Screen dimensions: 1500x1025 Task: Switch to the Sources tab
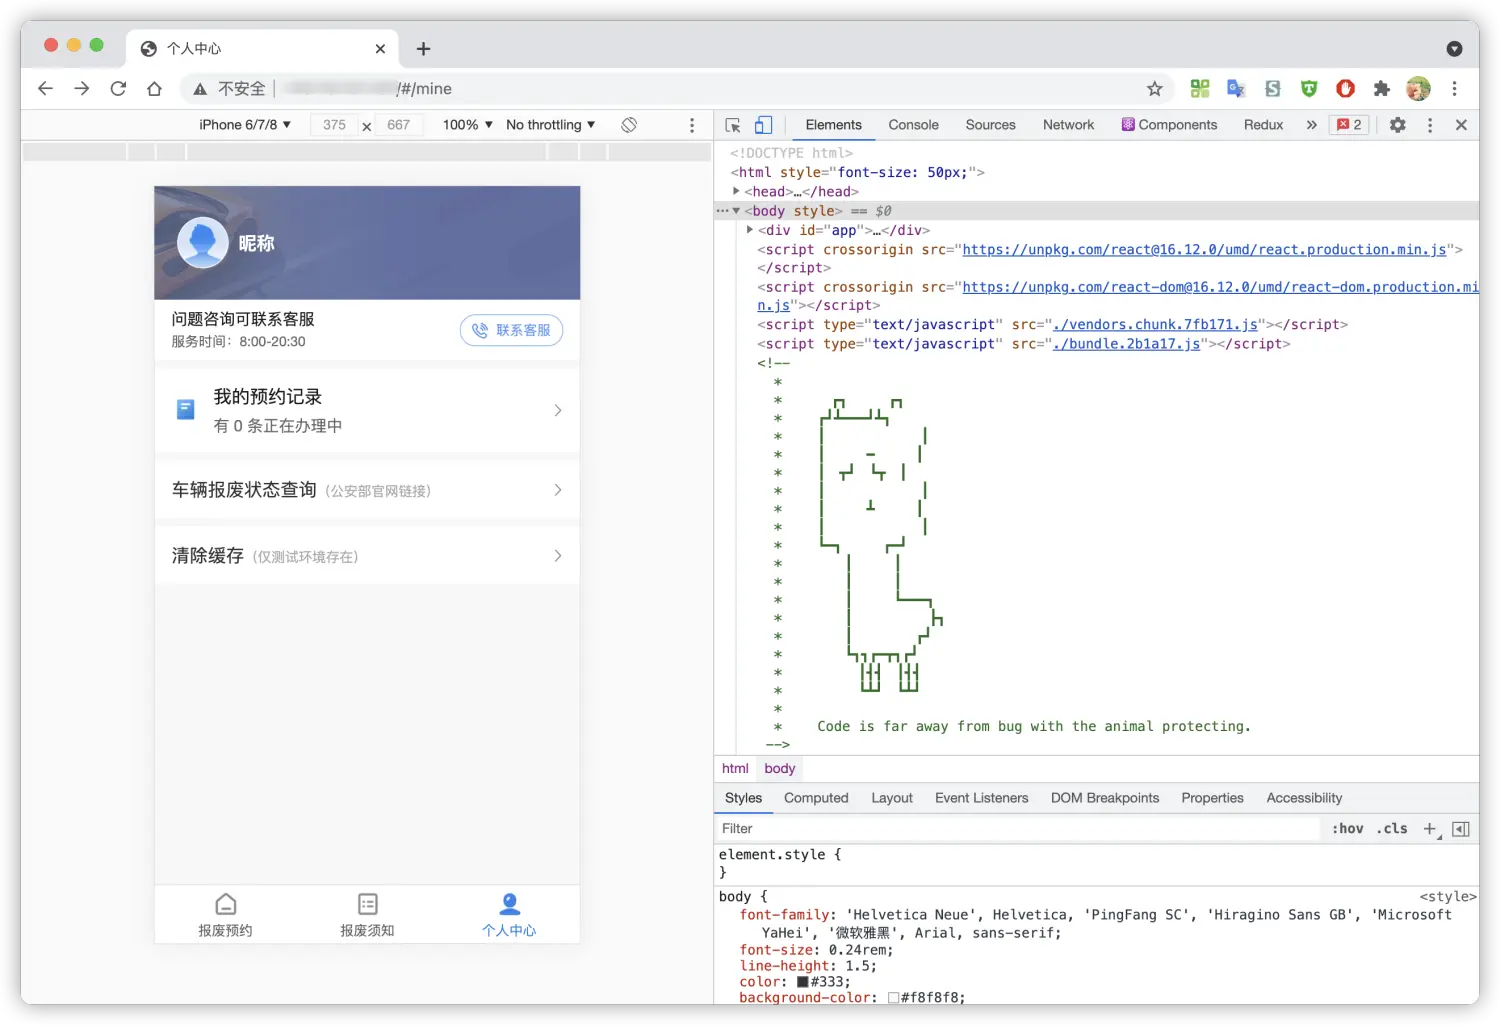(990, 125)
